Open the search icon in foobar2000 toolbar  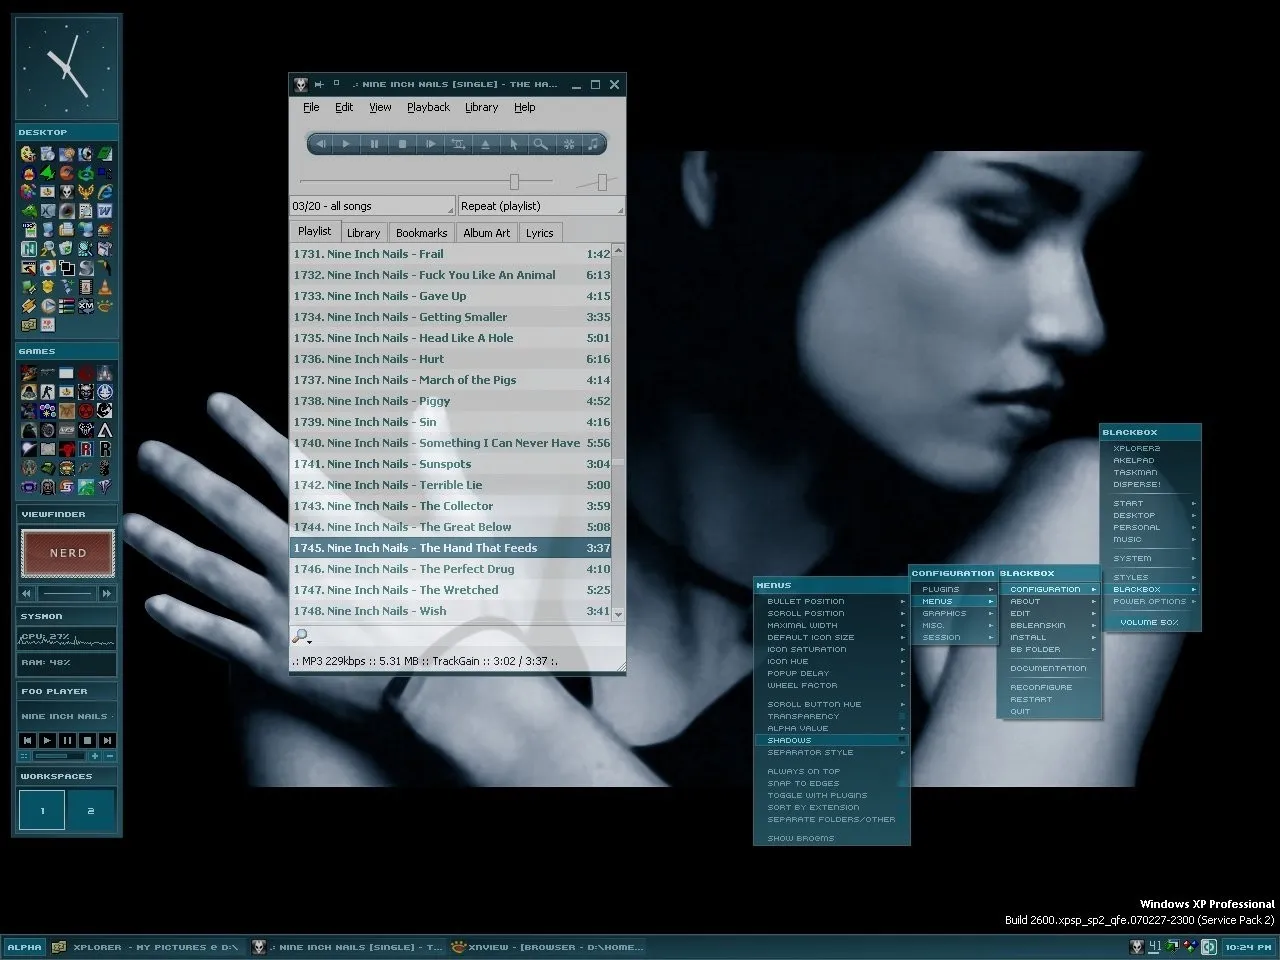540,144
